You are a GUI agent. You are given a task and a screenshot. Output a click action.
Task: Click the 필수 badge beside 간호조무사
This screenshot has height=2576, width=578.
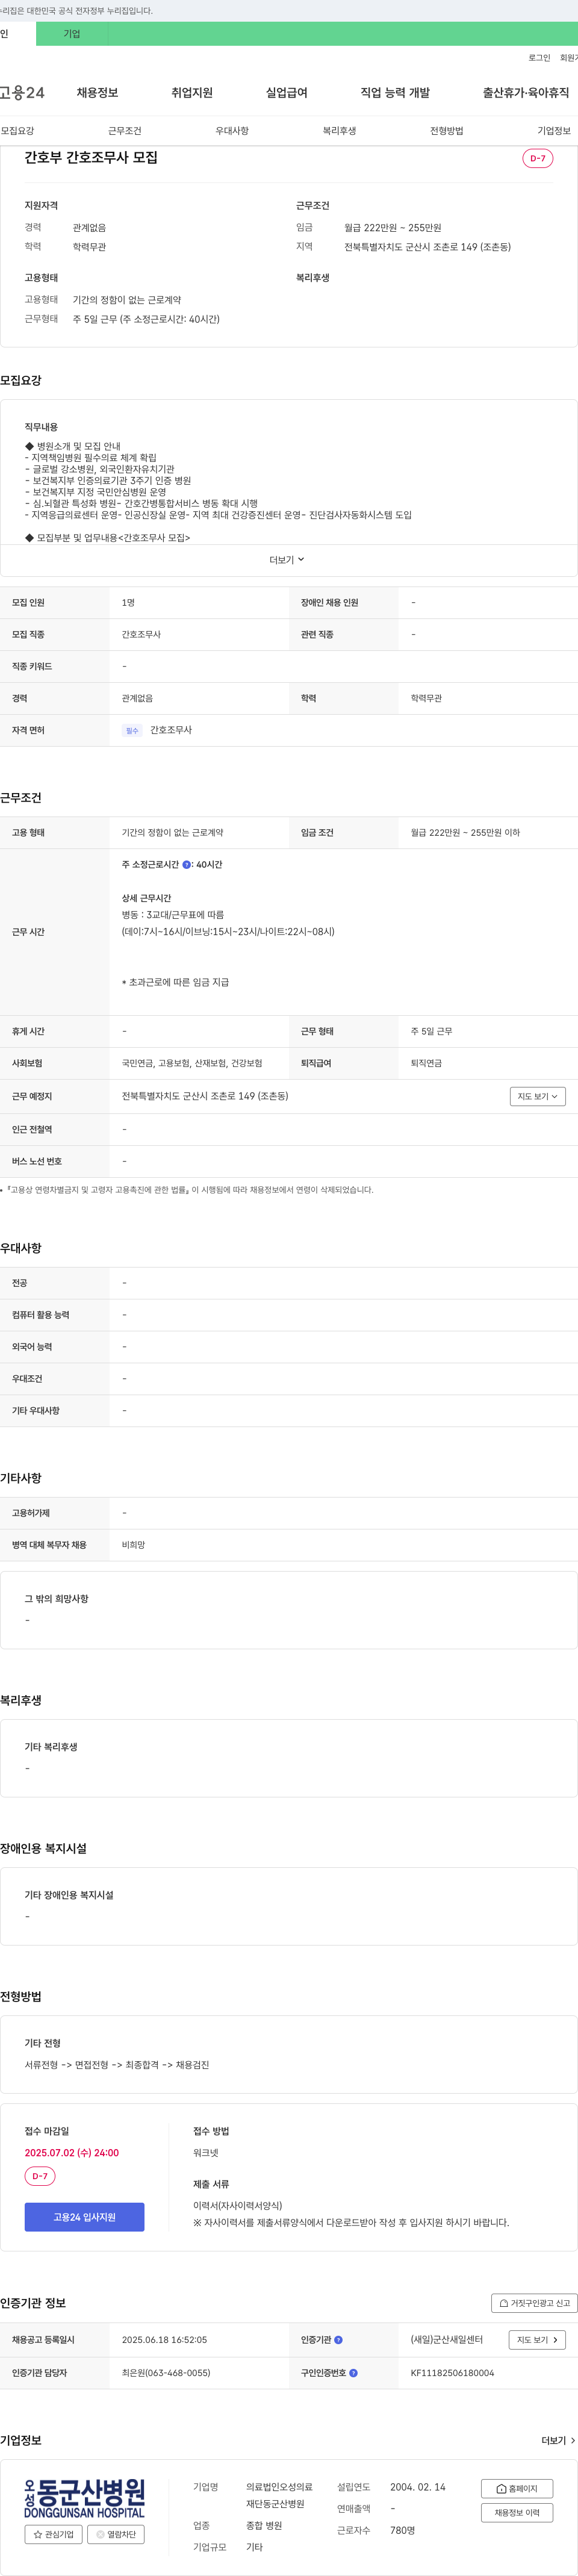(x=132, y=731)
